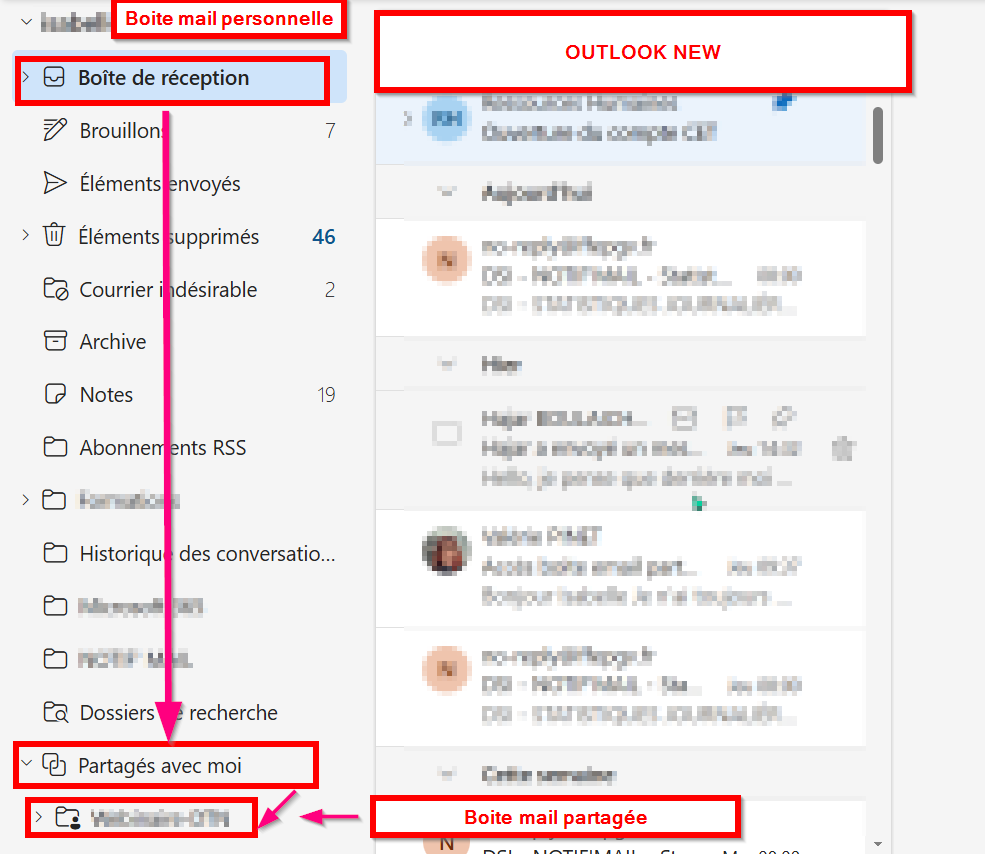Screen dimensions: 985x854
Task: Delete the Hajar message with trash icon
Action: [x=844, y=449]
